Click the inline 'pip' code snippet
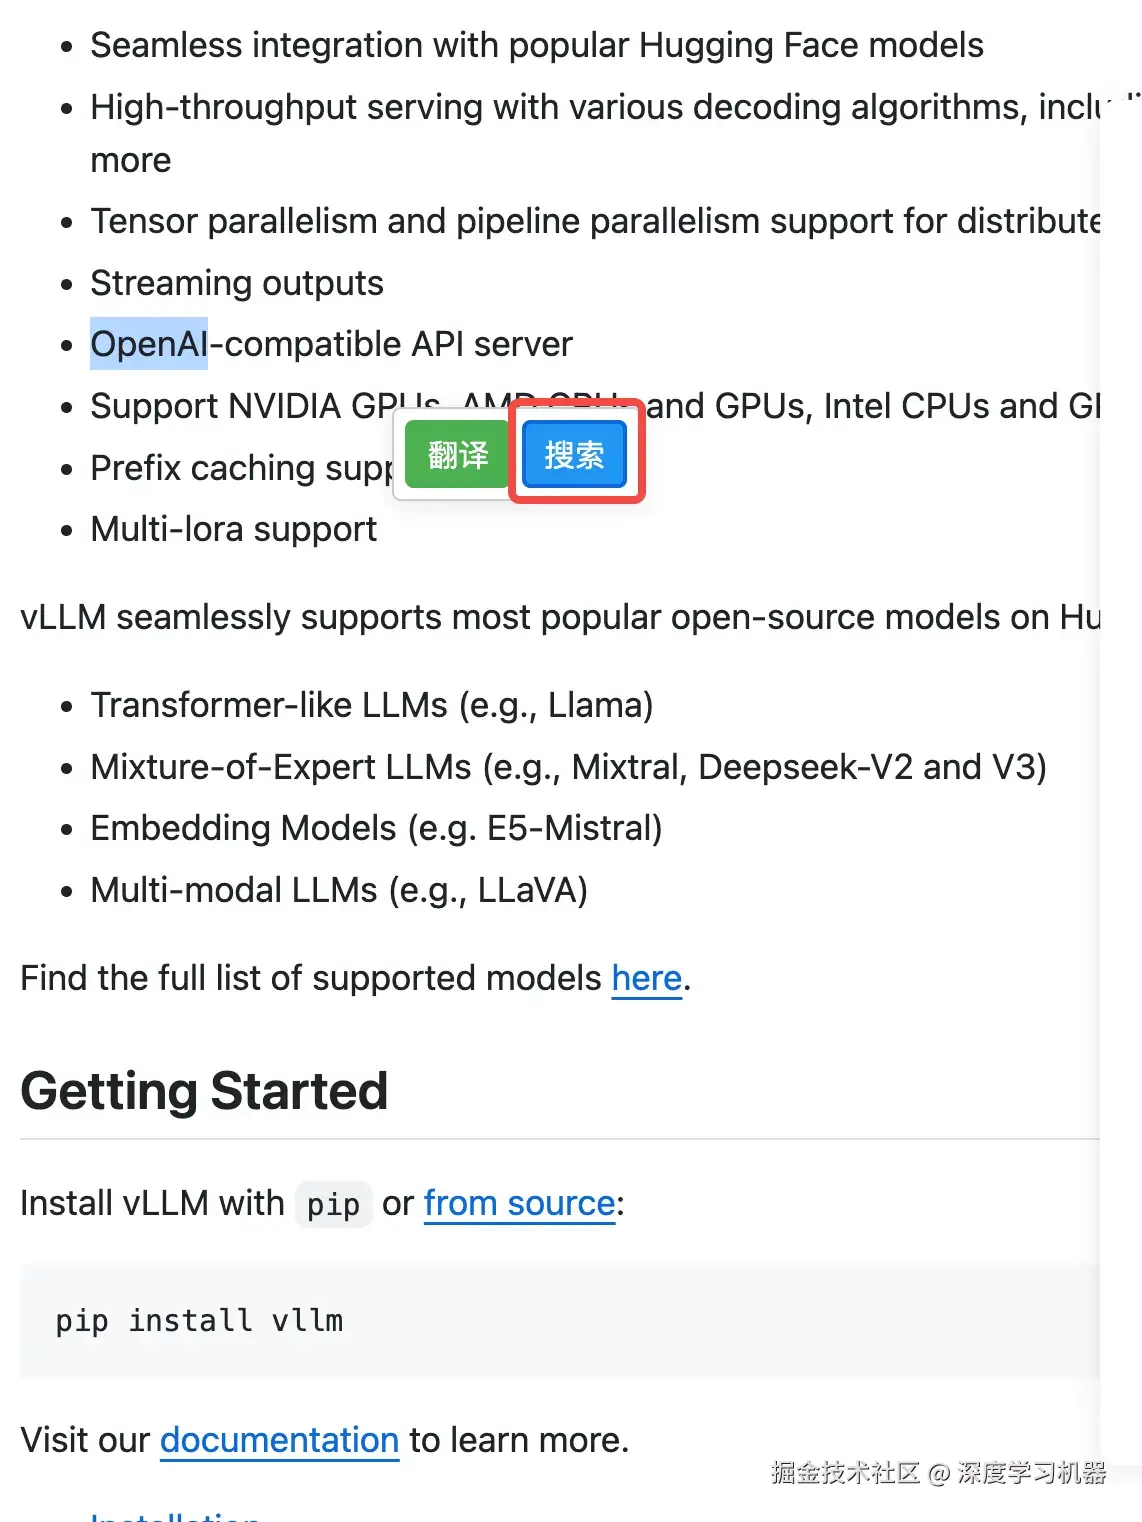 [x=333, y=1204]
